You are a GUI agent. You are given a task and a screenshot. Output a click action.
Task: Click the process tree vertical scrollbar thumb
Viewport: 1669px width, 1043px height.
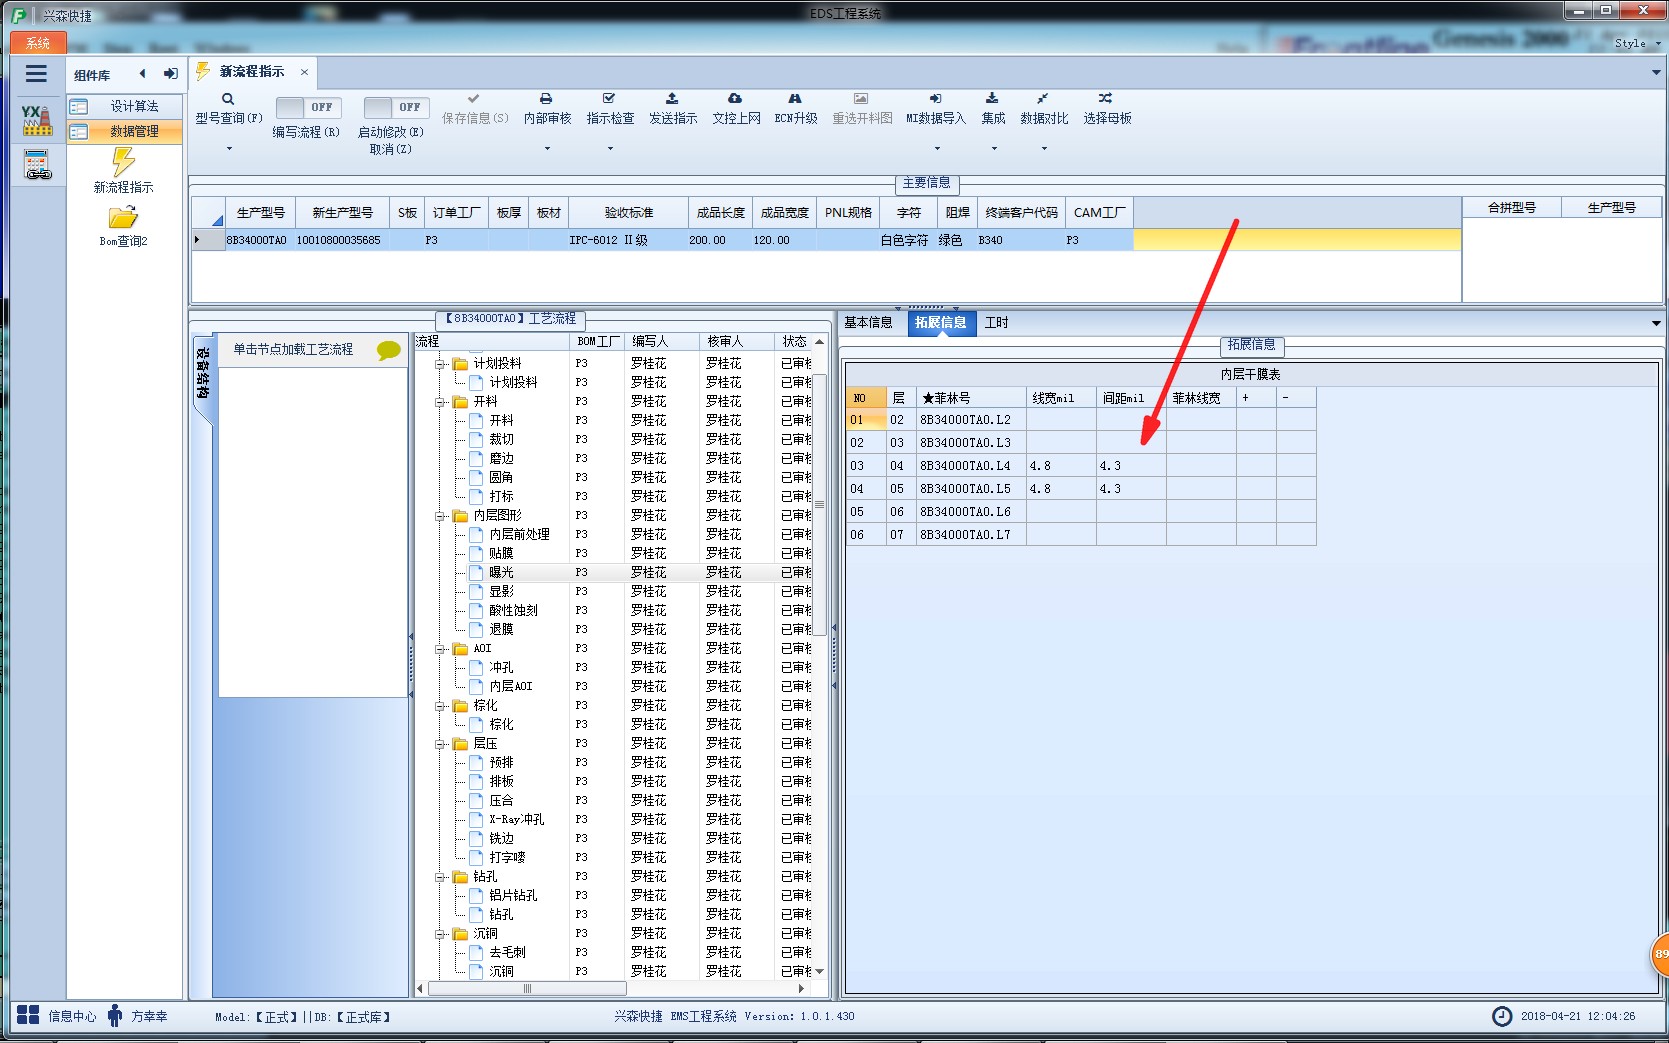click(820, 505)
